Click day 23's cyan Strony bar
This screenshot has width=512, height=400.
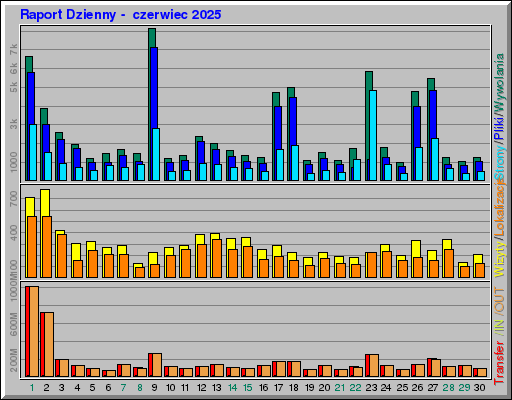(373, 135)
